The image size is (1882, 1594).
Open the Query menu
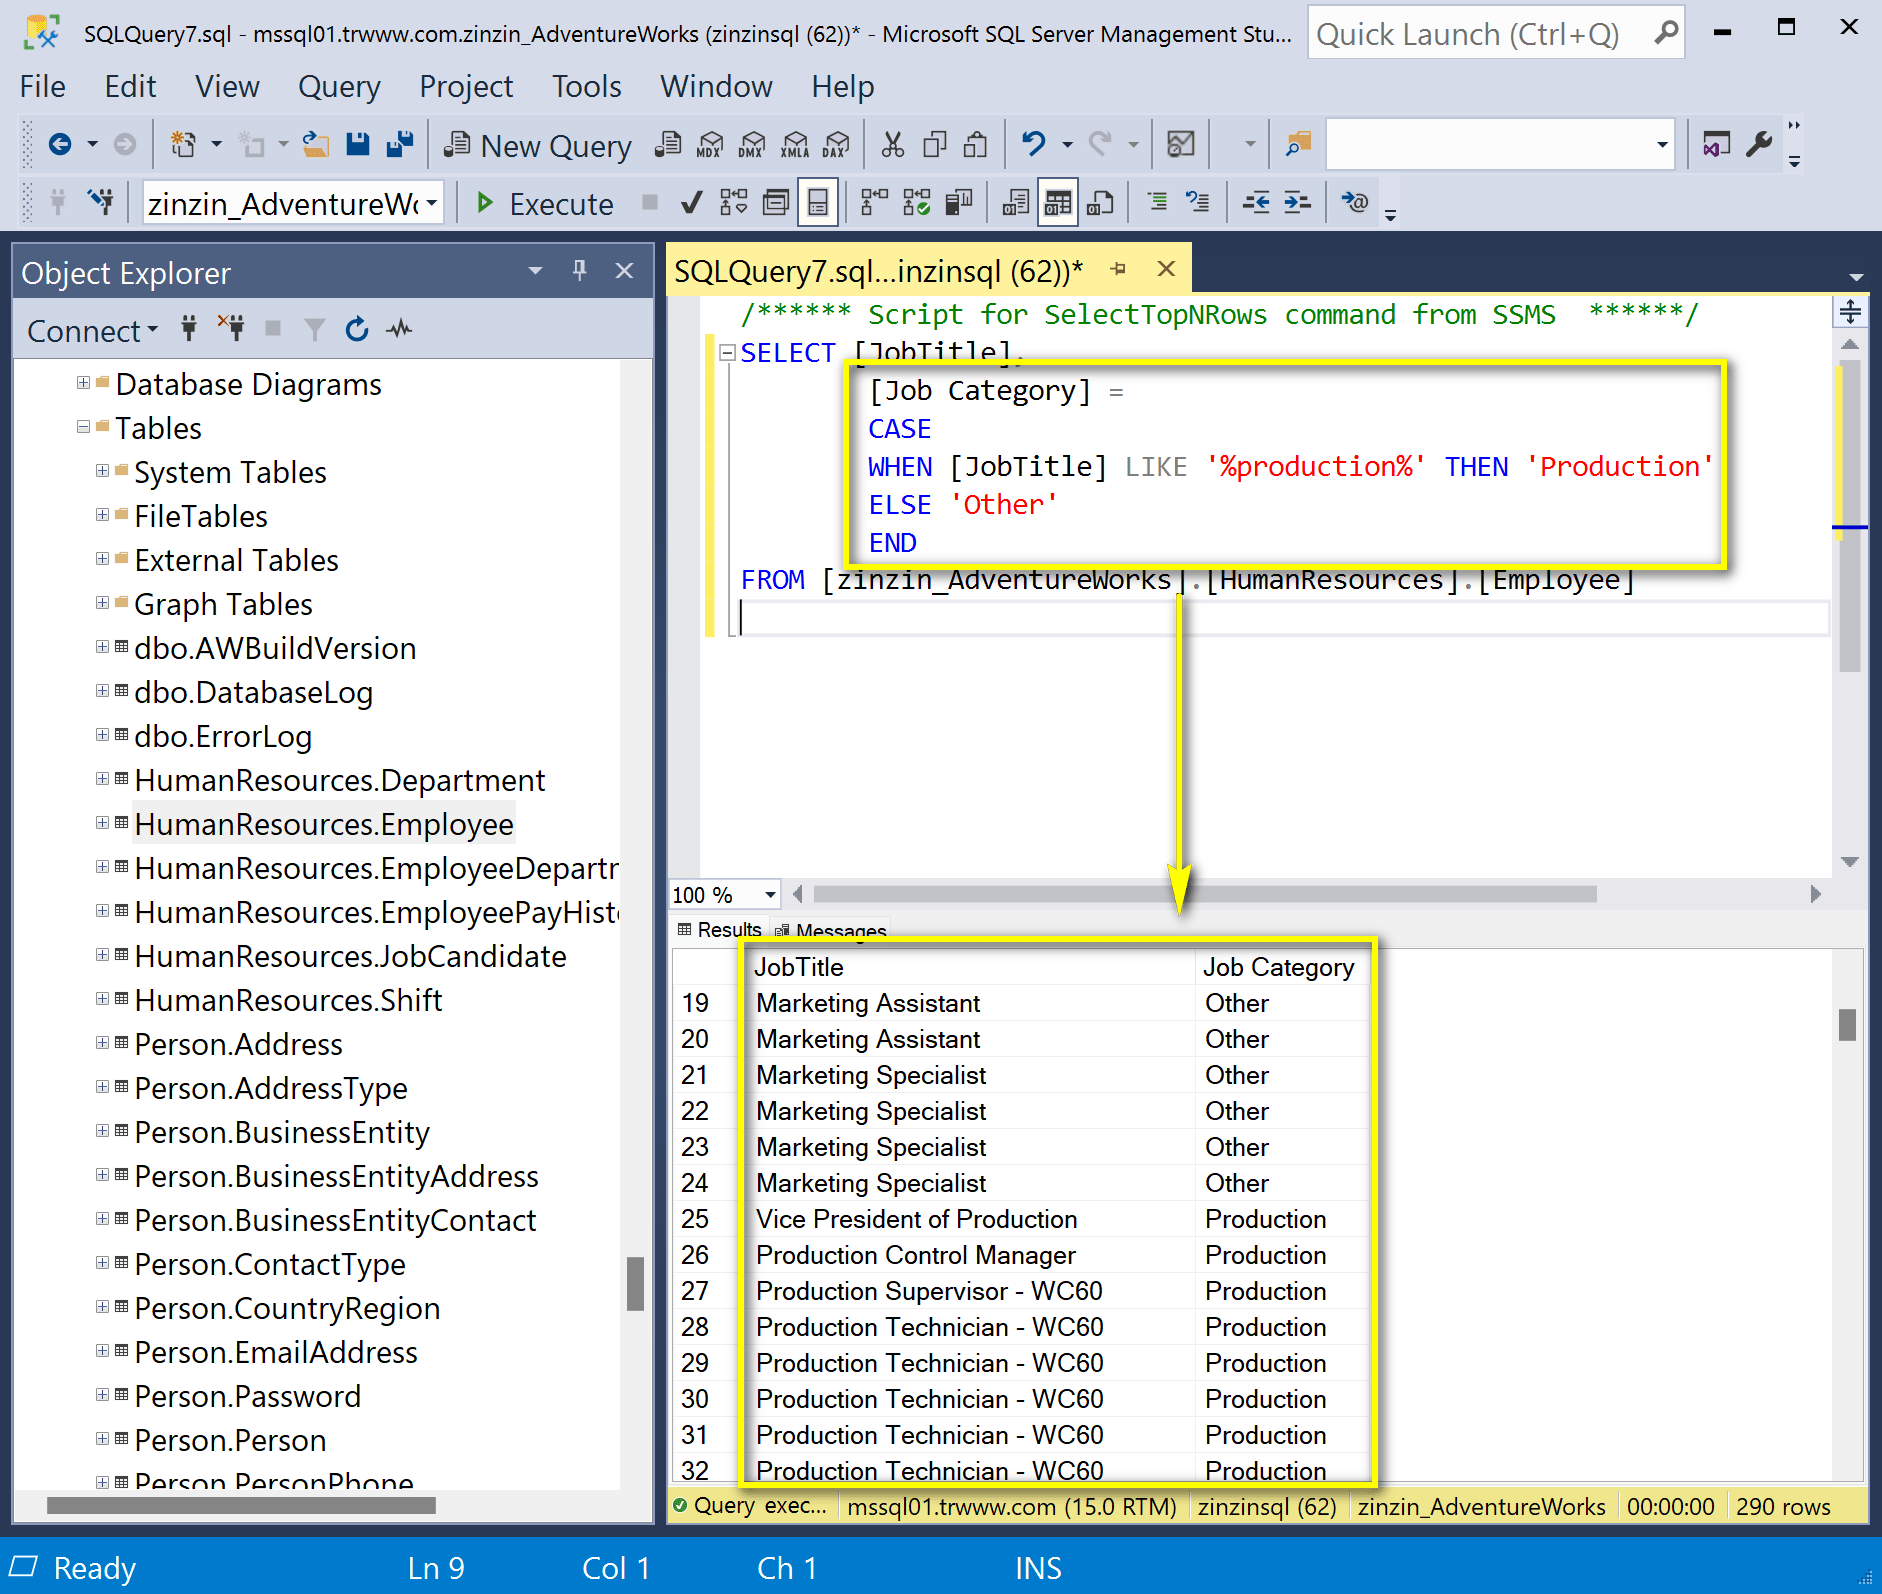pos(339,87)
